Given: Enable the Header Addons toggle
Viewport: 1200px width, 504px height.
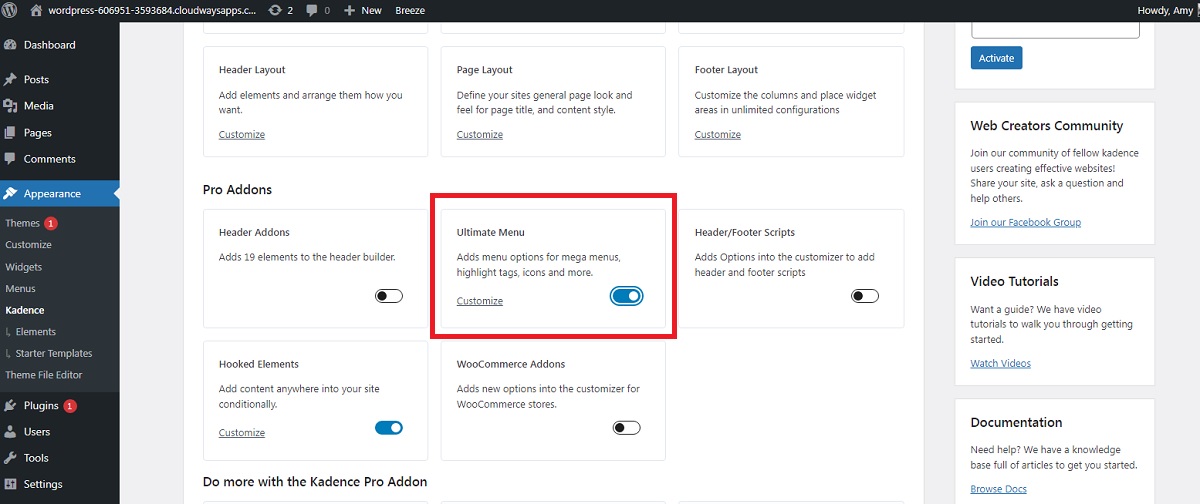Looking at the screenshot, I should [x=389, y=296].
